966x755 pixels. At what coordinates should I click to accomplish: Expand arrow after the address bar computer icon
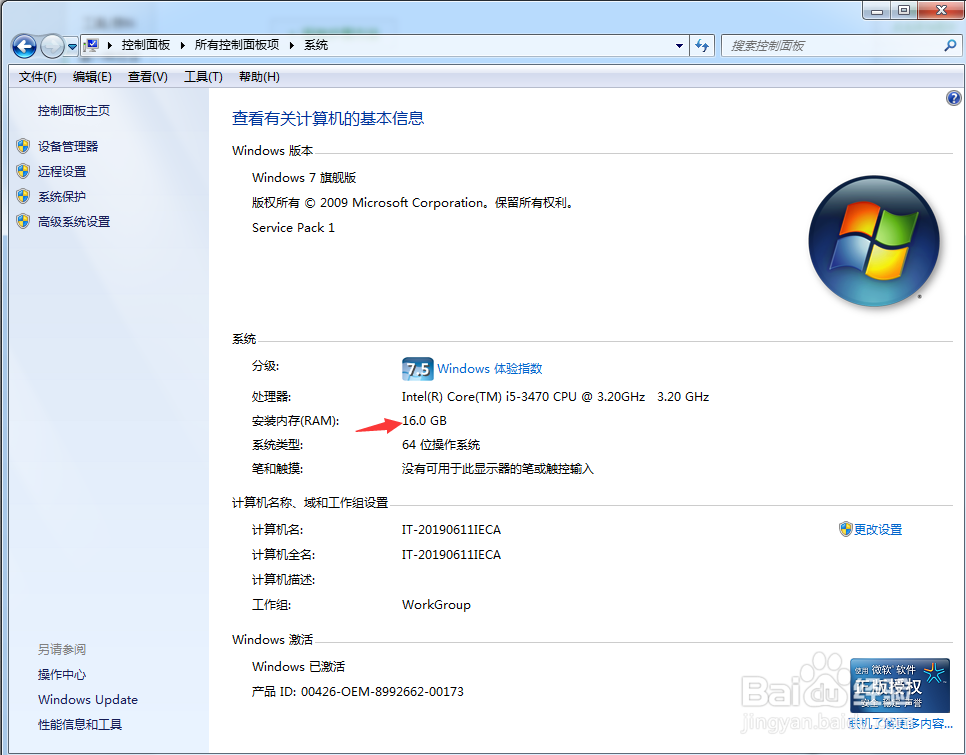(110, 45)
